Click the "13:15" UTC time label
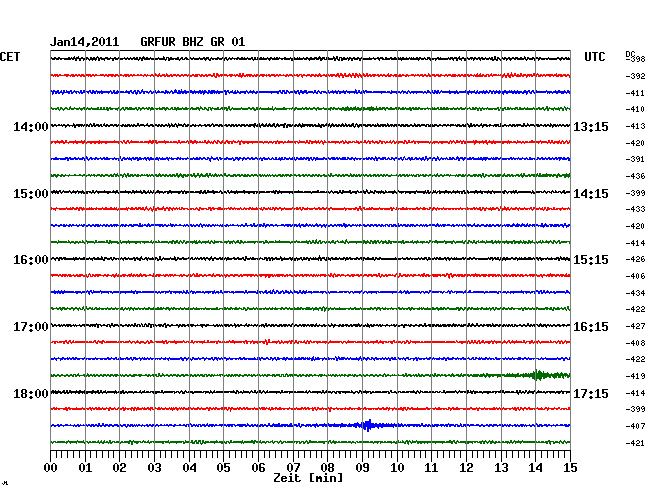This screenshot has height=494, width=650. click(x=591, y=126)
